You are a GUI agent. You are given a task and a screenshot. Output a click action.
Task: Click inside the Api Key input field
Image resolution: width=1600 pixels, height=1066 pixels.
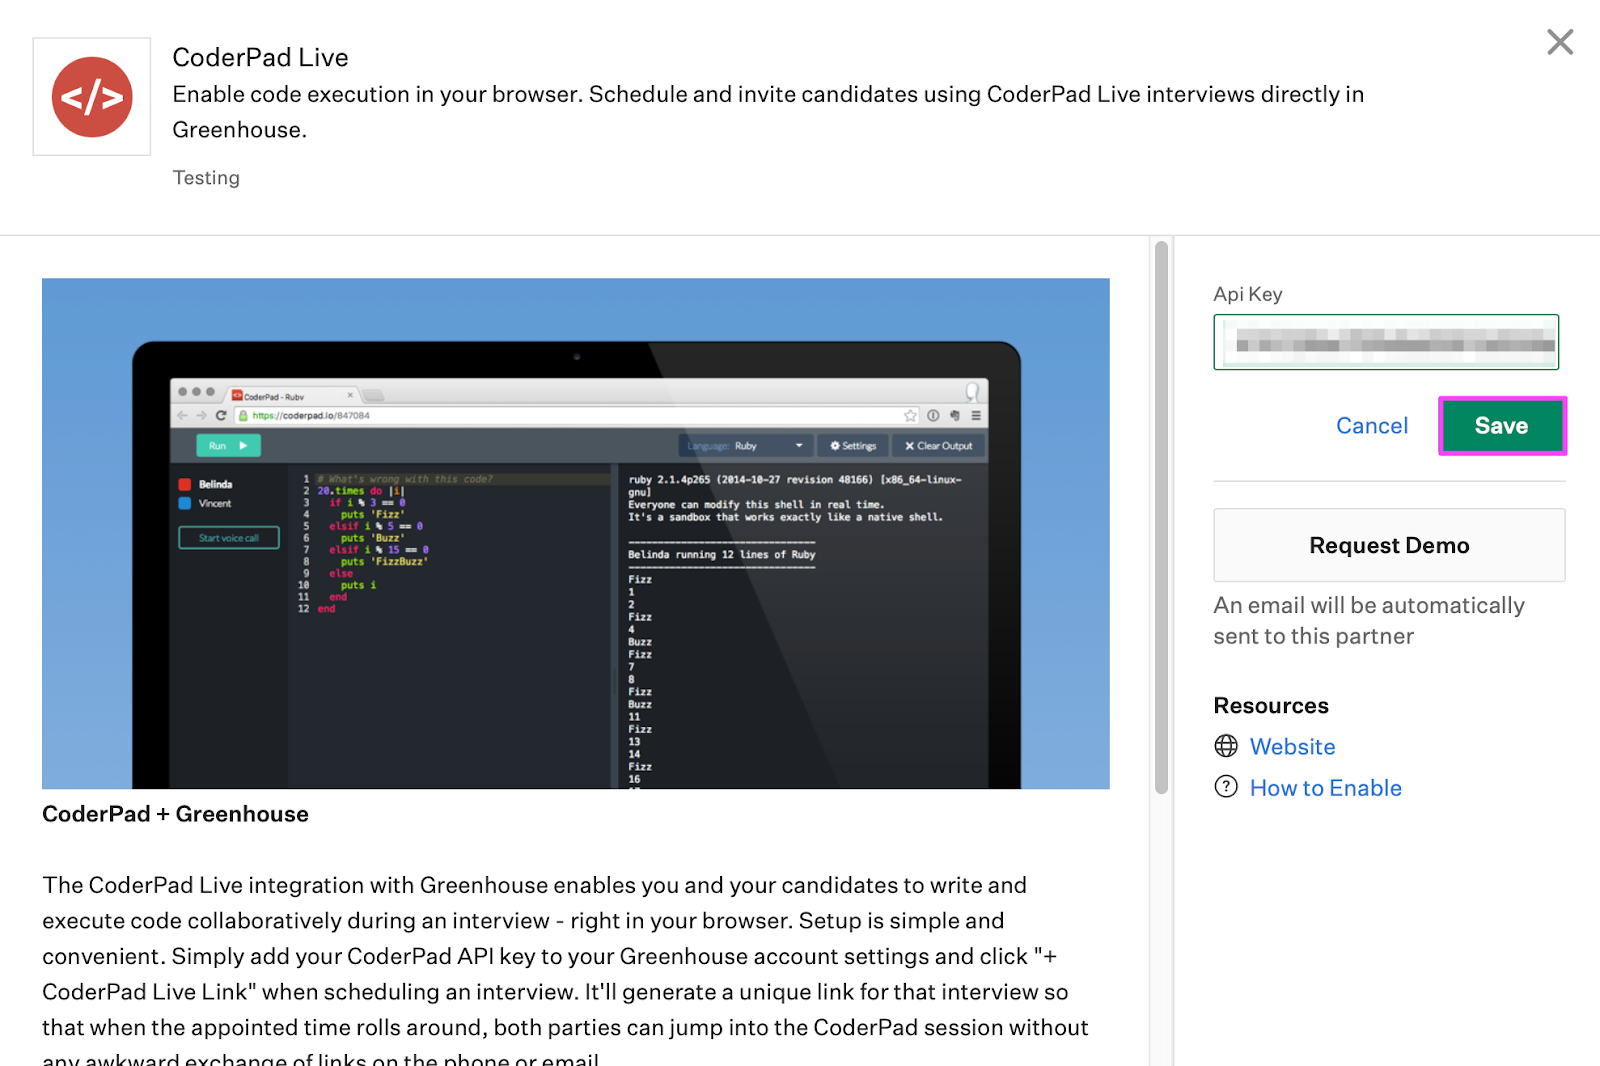[x=1385, y=342]
